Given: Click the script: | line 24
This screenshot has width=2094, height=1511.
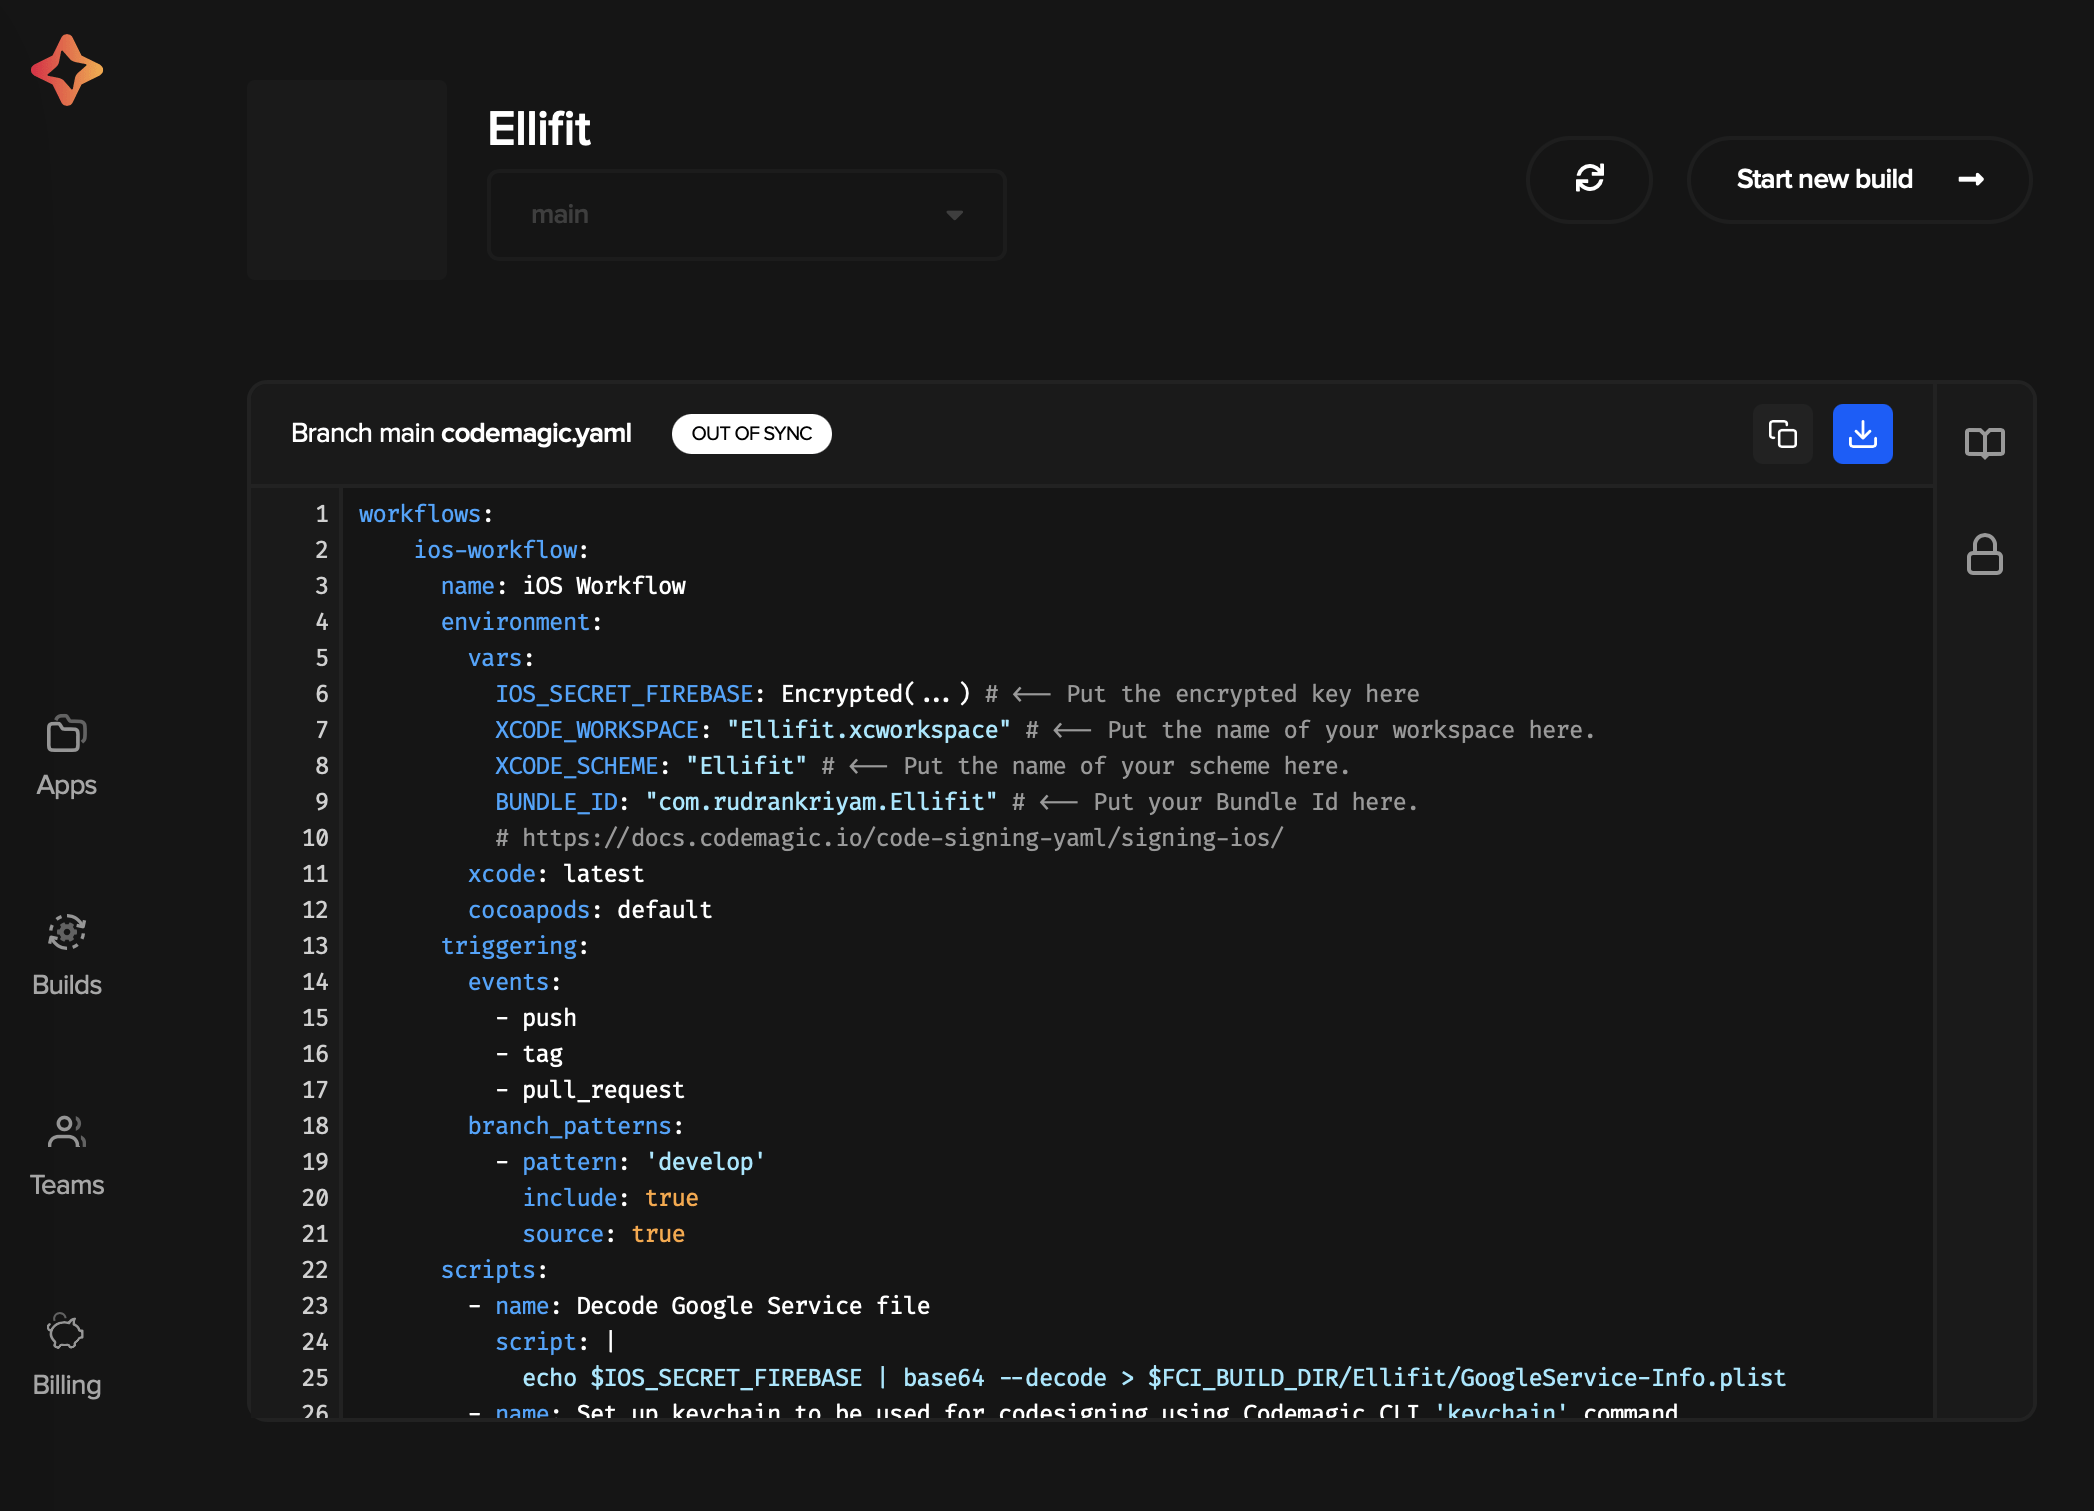Looking at the screenshot, I should [x=555, y=1342].
